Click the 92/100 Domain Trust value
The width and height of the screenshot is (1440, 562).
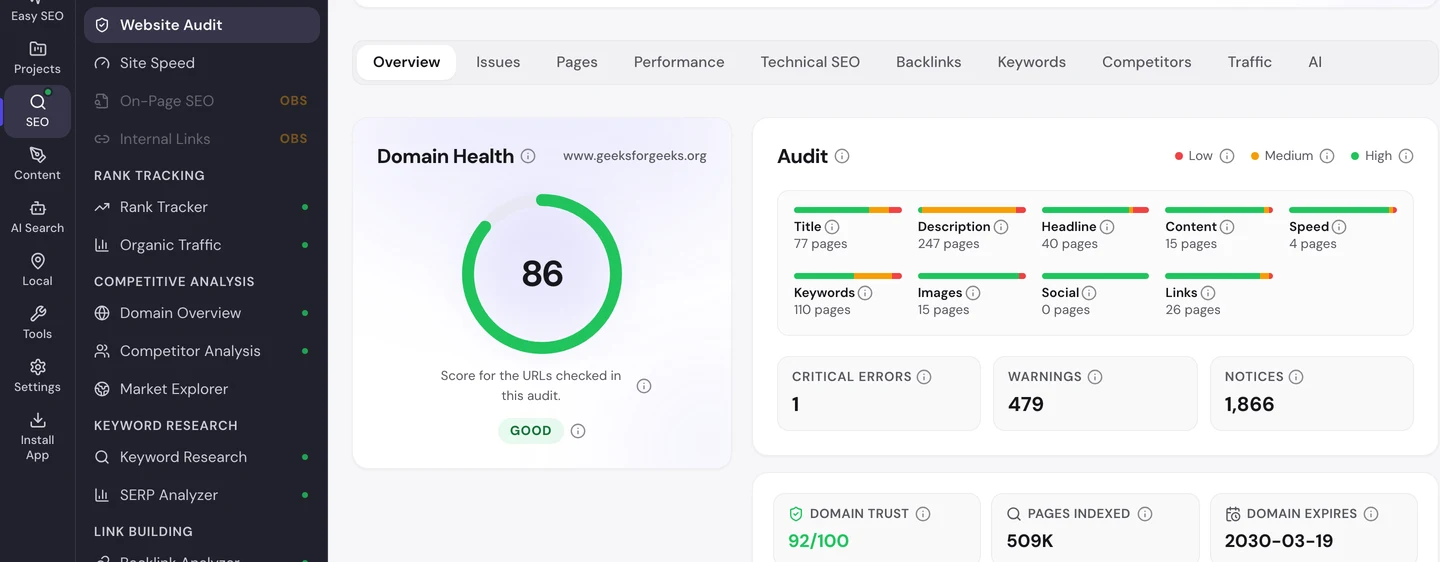click(x=818, y=541)
